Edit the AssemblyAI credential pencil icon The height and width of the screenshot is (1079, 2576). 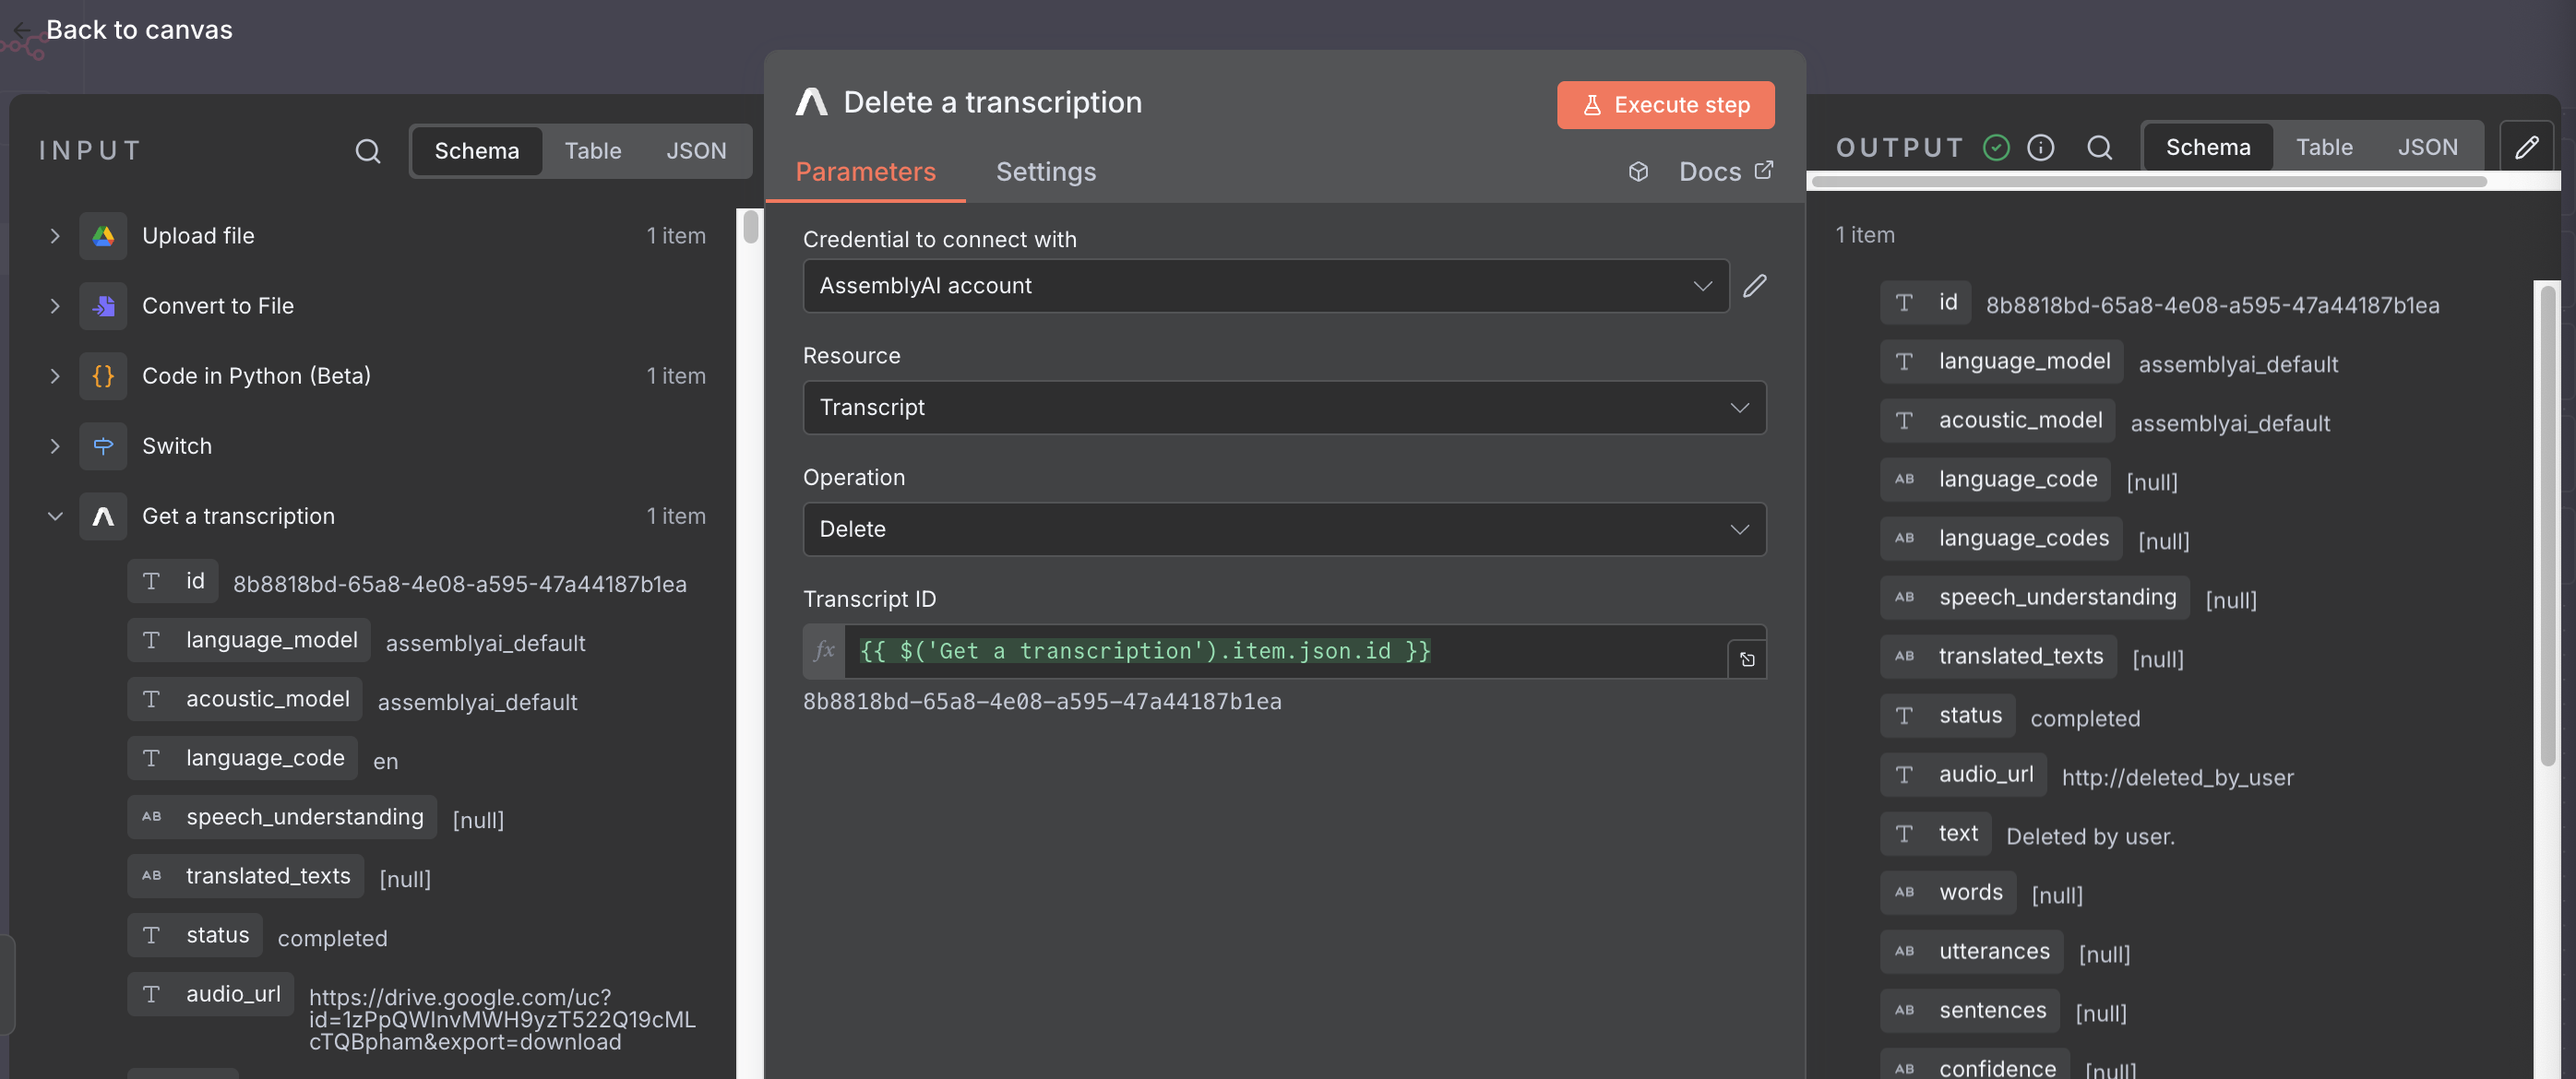coord(1754,286)
